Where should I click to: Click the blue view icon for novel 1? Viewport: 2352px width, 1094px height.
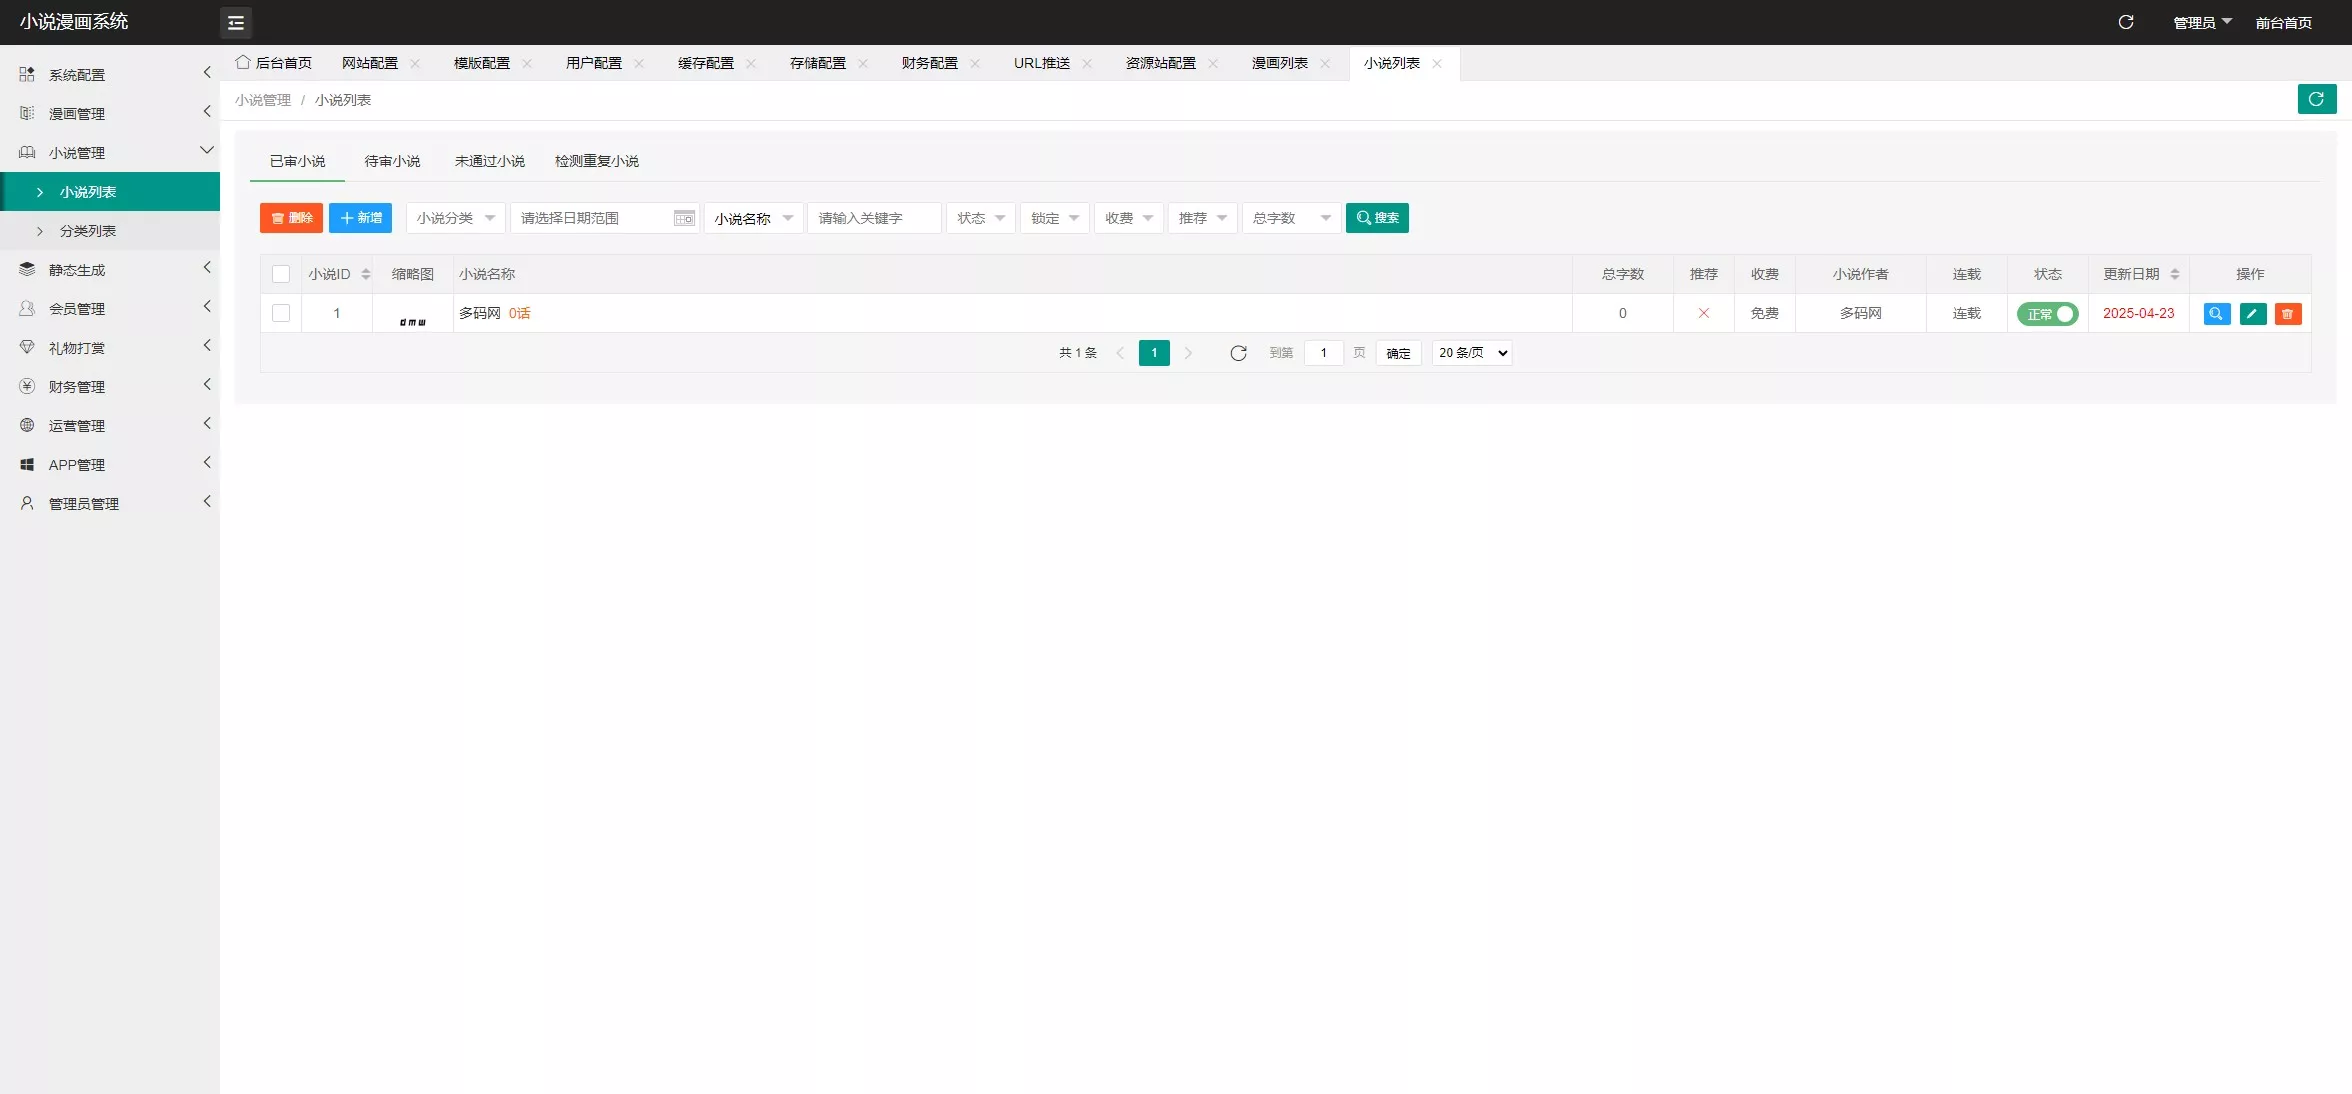[2216, 314]
